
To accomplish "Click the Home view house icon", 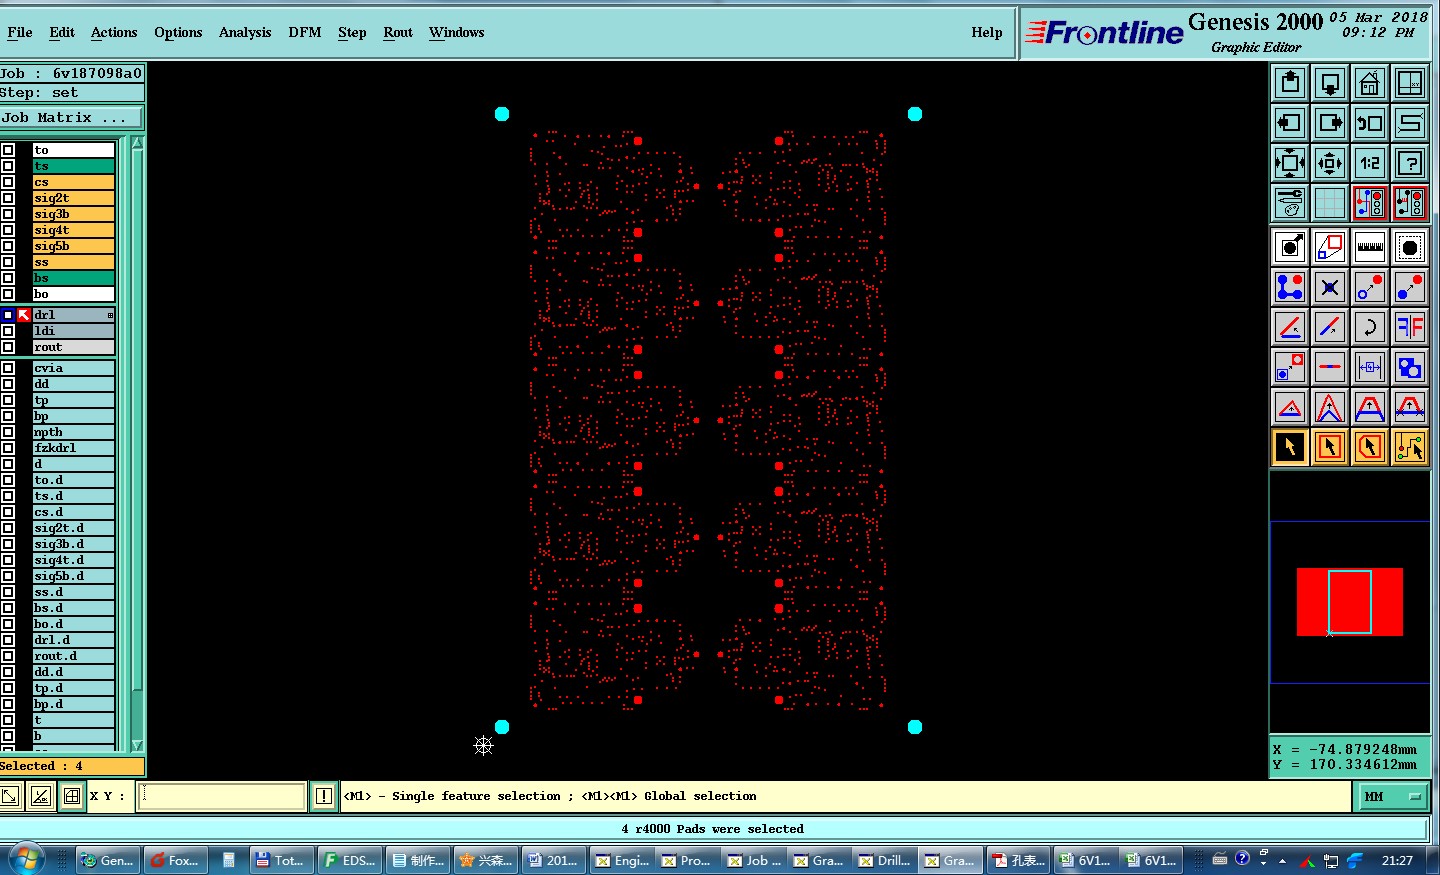I will pyautogui.click(x=1370, y=83).
